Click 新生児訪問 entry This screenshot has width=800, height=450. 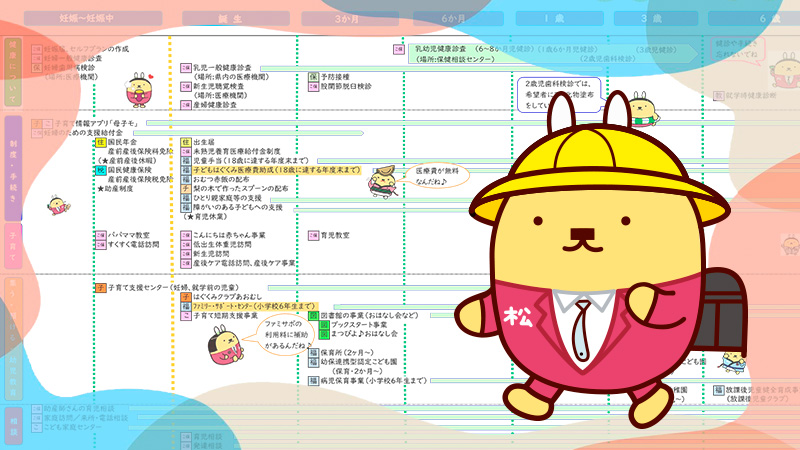click(x=211, y=254)
